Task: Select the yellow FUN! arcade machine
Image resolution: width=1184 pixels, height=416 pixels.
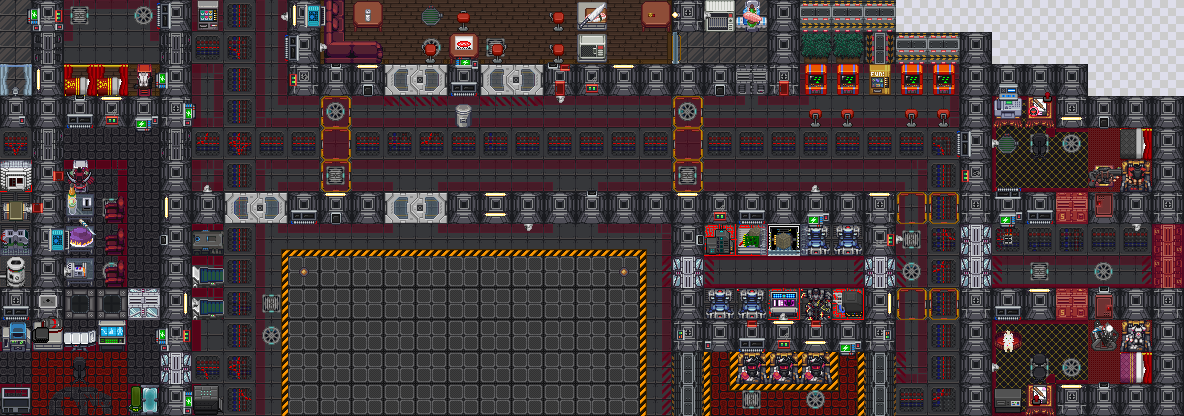Action: pyautogui.click(x=880, y=79)
